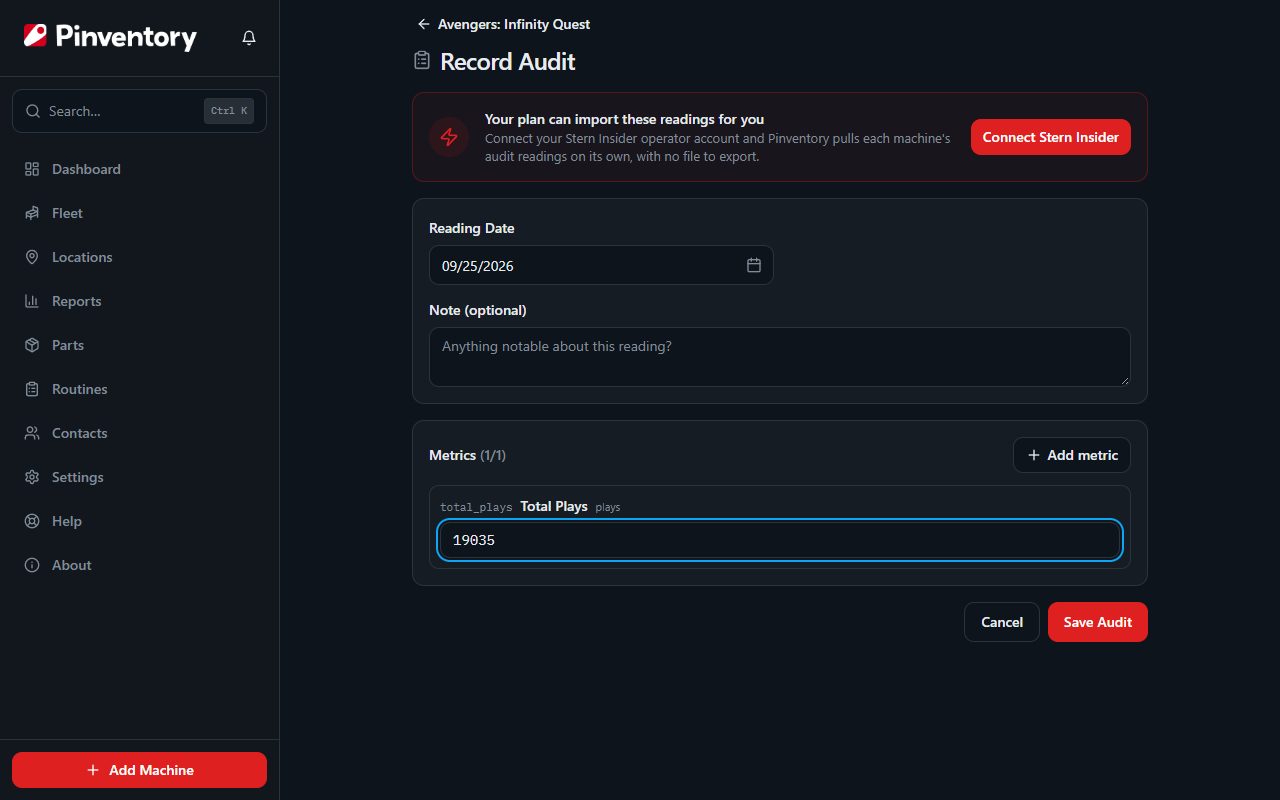
Task: Cancel the audit recording
Action: tap(1002, 622)
